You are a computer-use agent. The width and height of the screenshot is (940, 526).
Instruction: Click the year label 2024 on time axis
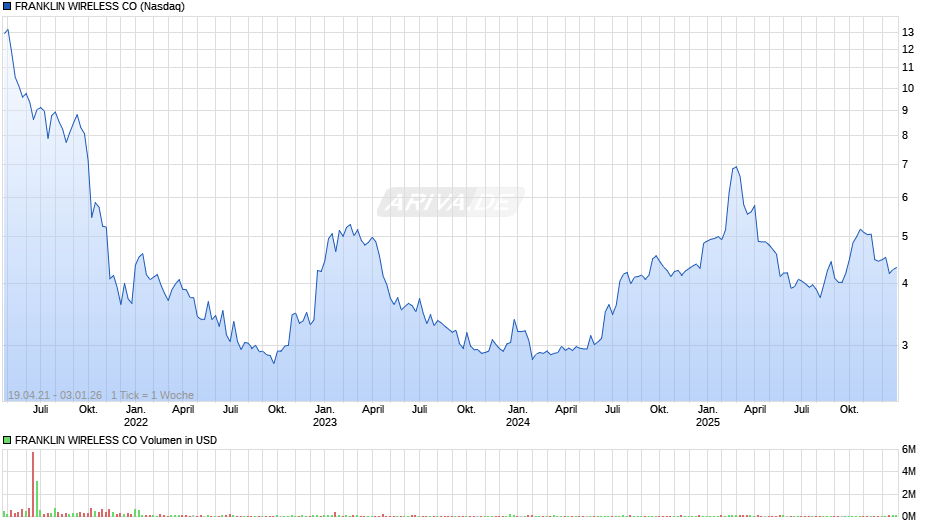tap(518, 422)
